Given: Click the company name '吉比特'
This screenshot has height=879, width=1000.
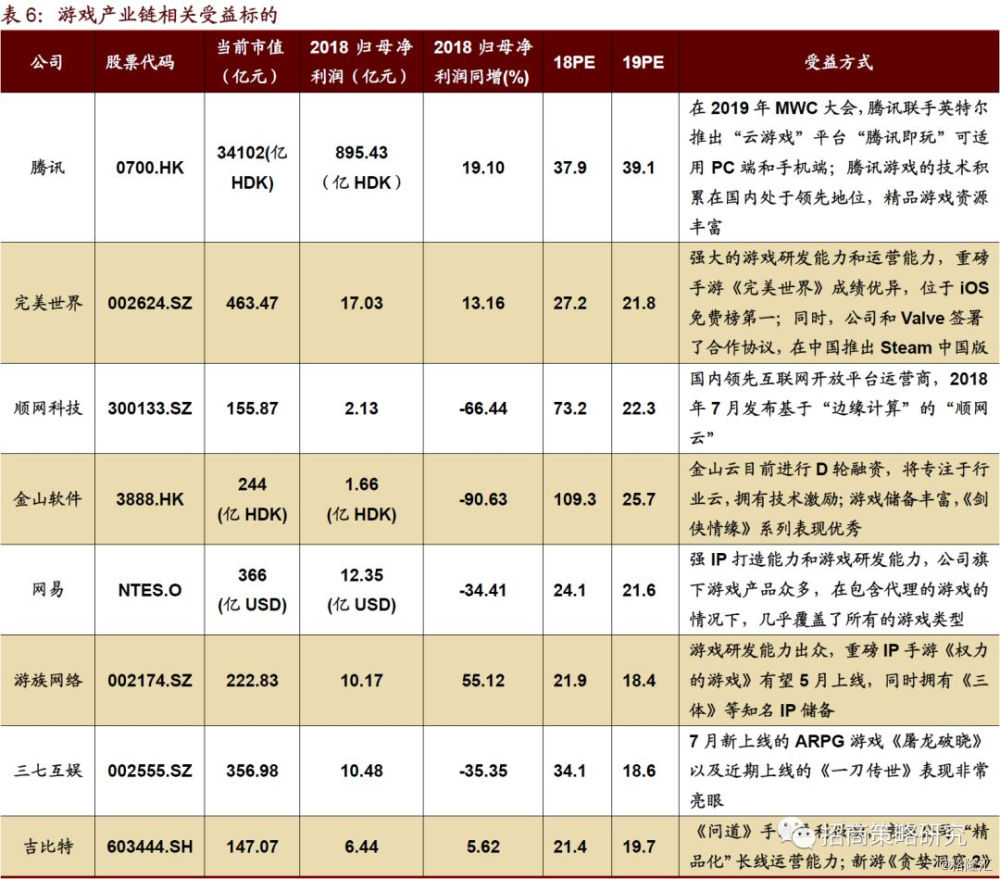Looking at the screenshot, I should 48,846.
